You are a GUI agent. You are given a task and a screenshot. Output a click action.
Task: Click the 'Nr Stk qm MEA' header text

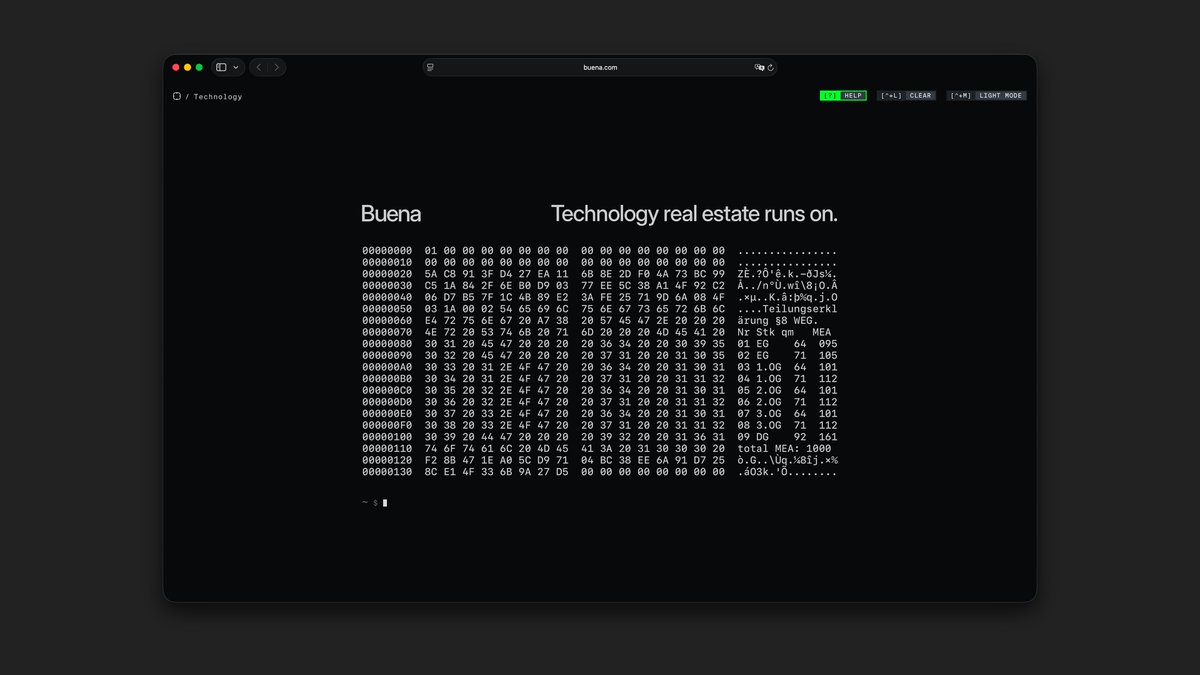coord(784,333)
